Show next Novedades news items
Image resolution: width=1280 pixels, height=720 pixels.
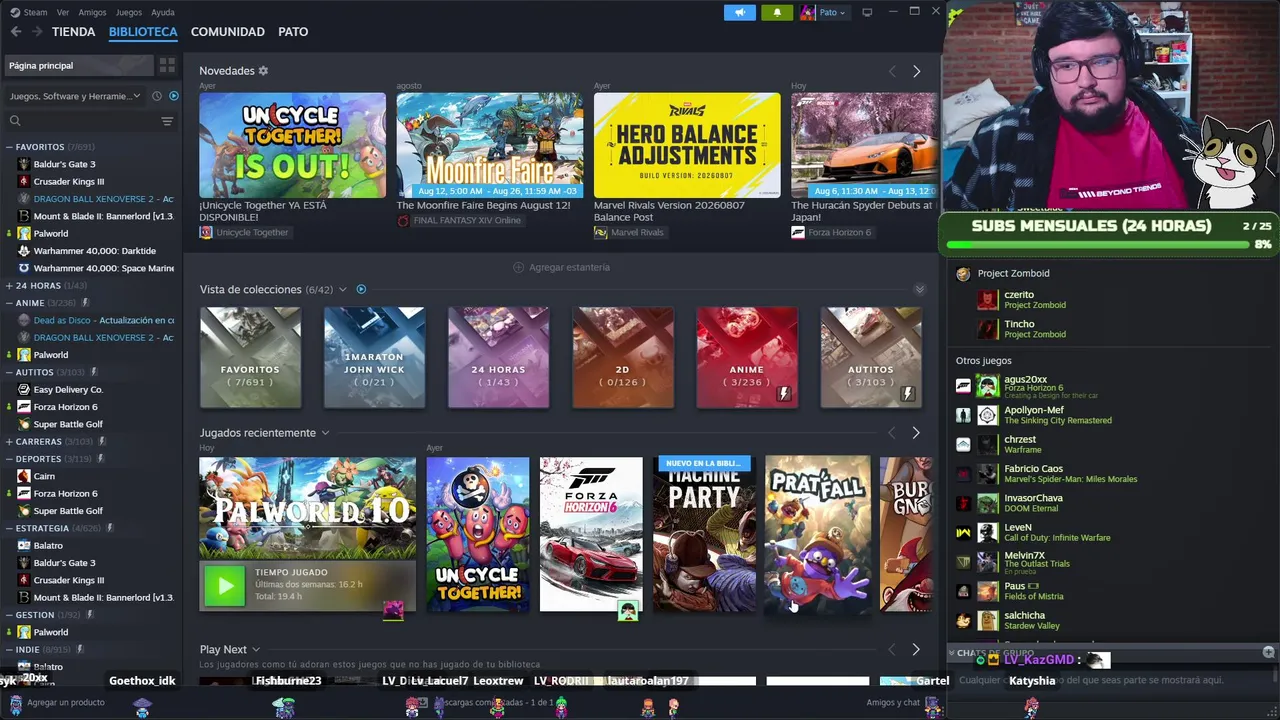click(x=916, y=71)
